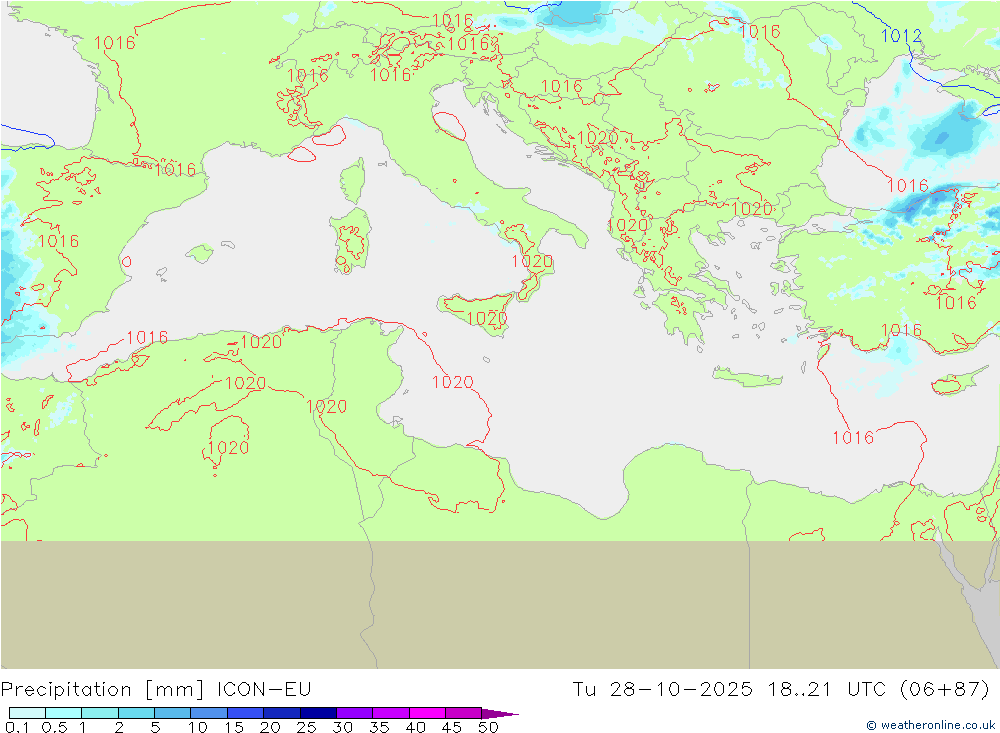
Task: Click the island of Cyprus on the map
Action: point(958,381)
